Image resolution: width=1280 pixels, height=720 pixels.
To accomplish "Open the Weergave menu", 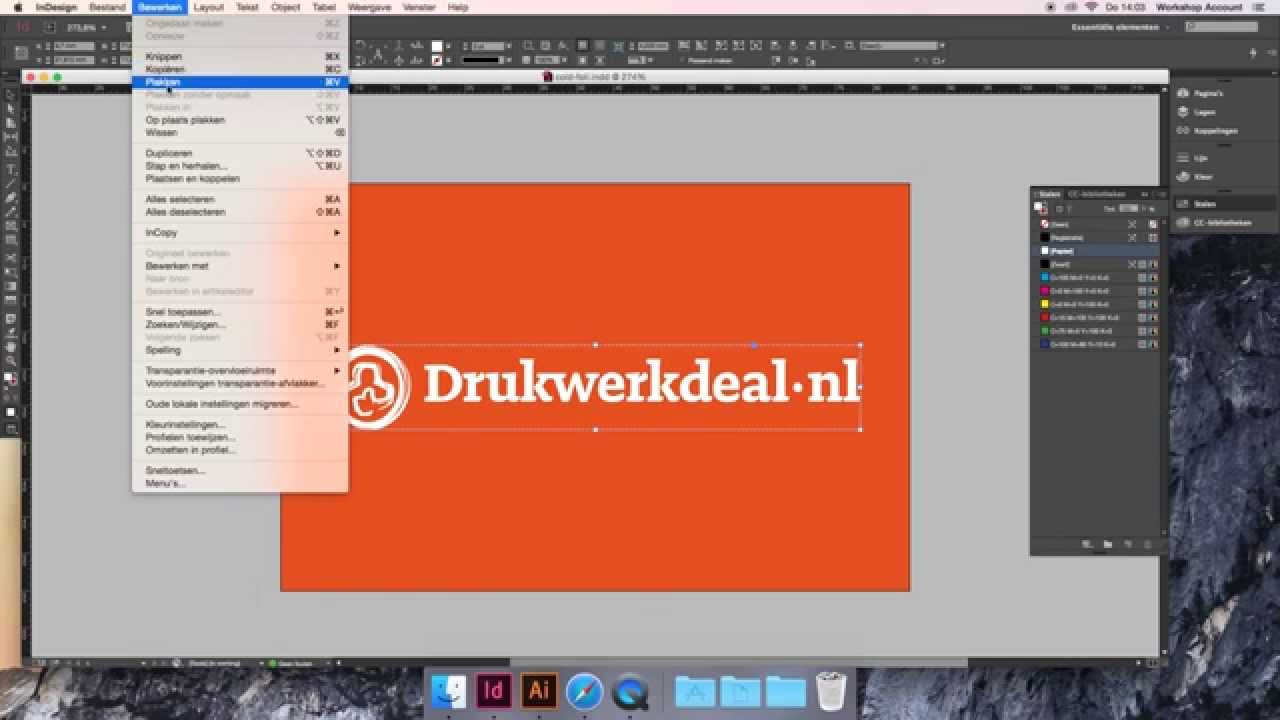I will 368,7.
